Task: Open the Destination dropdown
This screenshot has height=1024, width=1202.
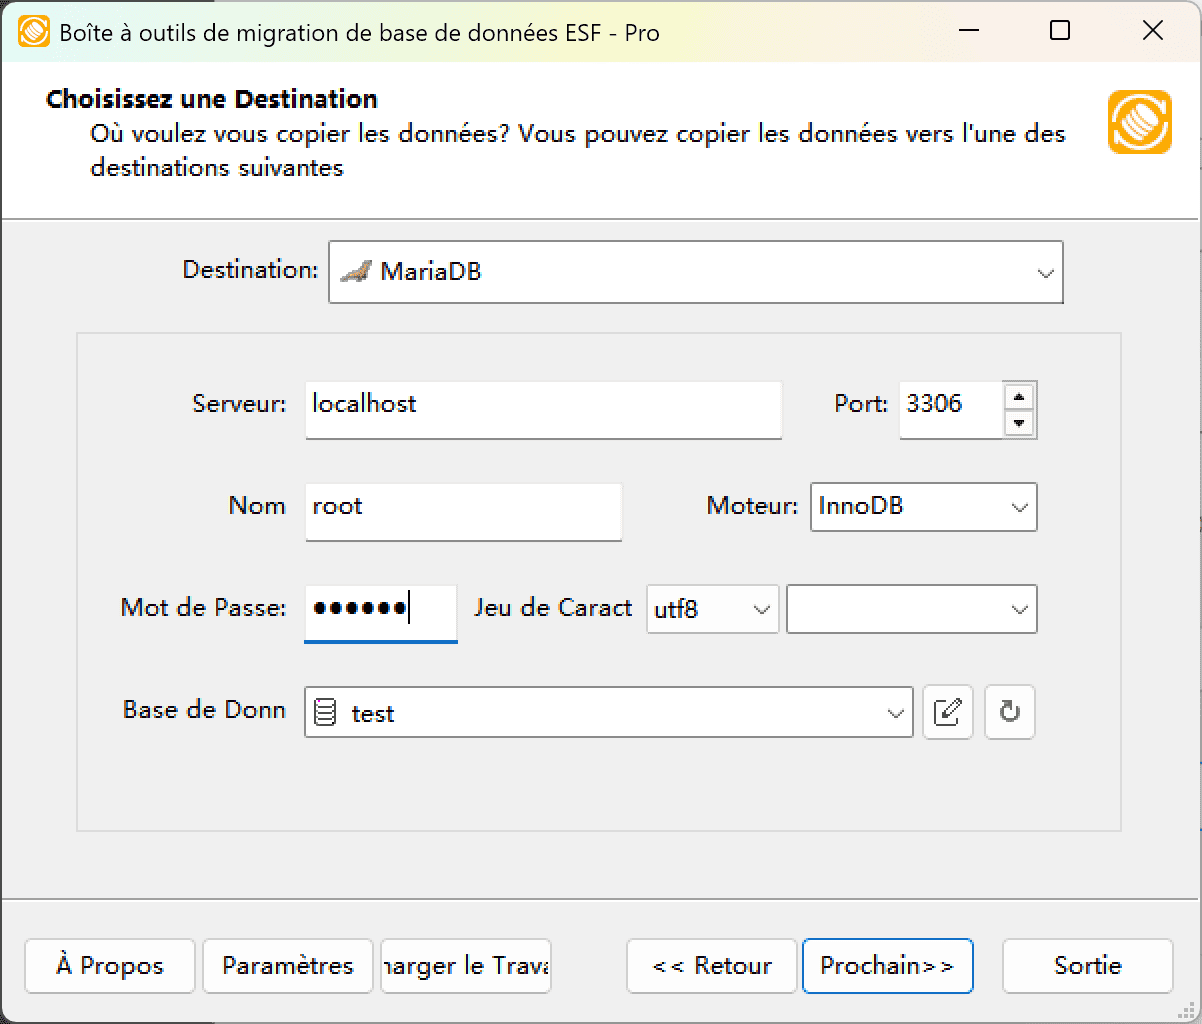Action: click(x=1045, y=271)
